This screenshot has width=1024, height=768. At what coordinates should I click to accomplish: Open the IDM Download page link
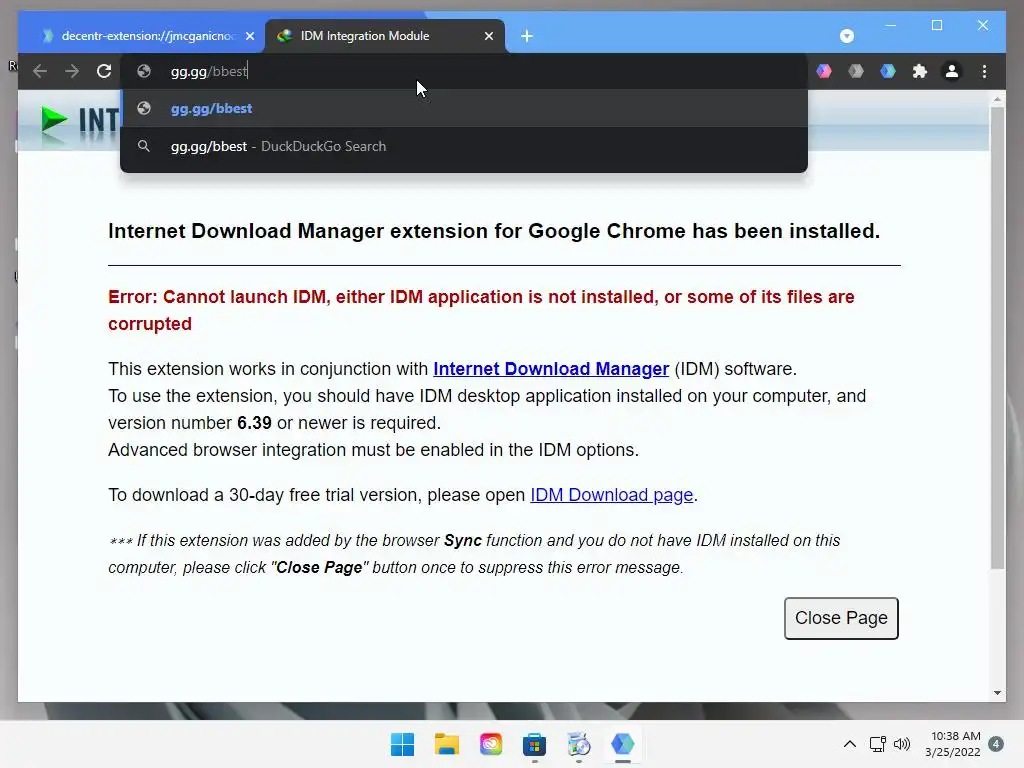(x=611, y=495)
